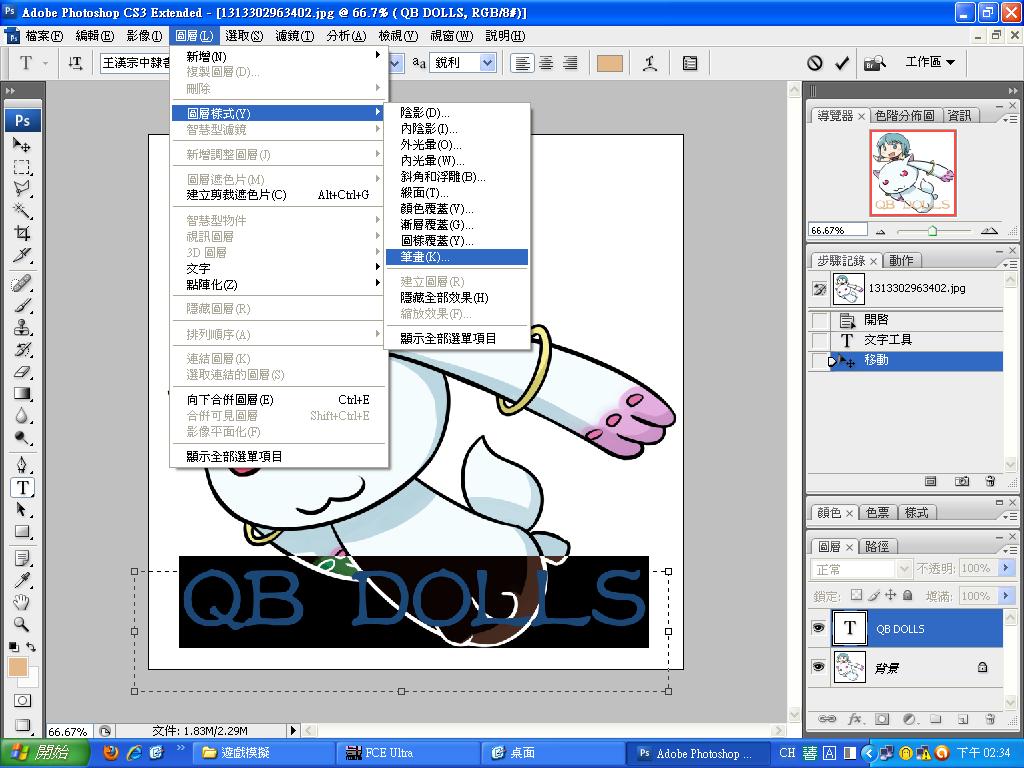The width and height of the screenshot is (1024, 768).
Task: Switch to 路徑 tab
Action: pyautogui.click(x=876, y=547)
